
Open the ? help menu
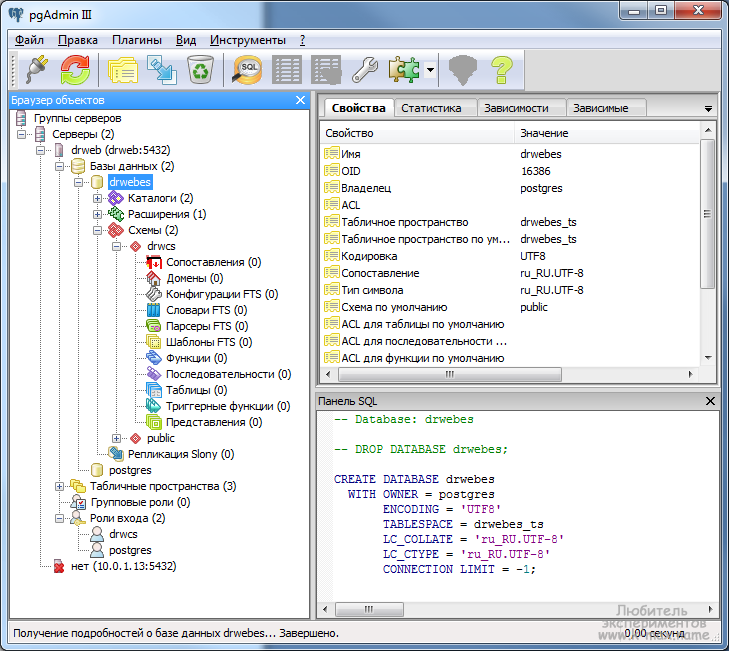[x=302, y=40]
